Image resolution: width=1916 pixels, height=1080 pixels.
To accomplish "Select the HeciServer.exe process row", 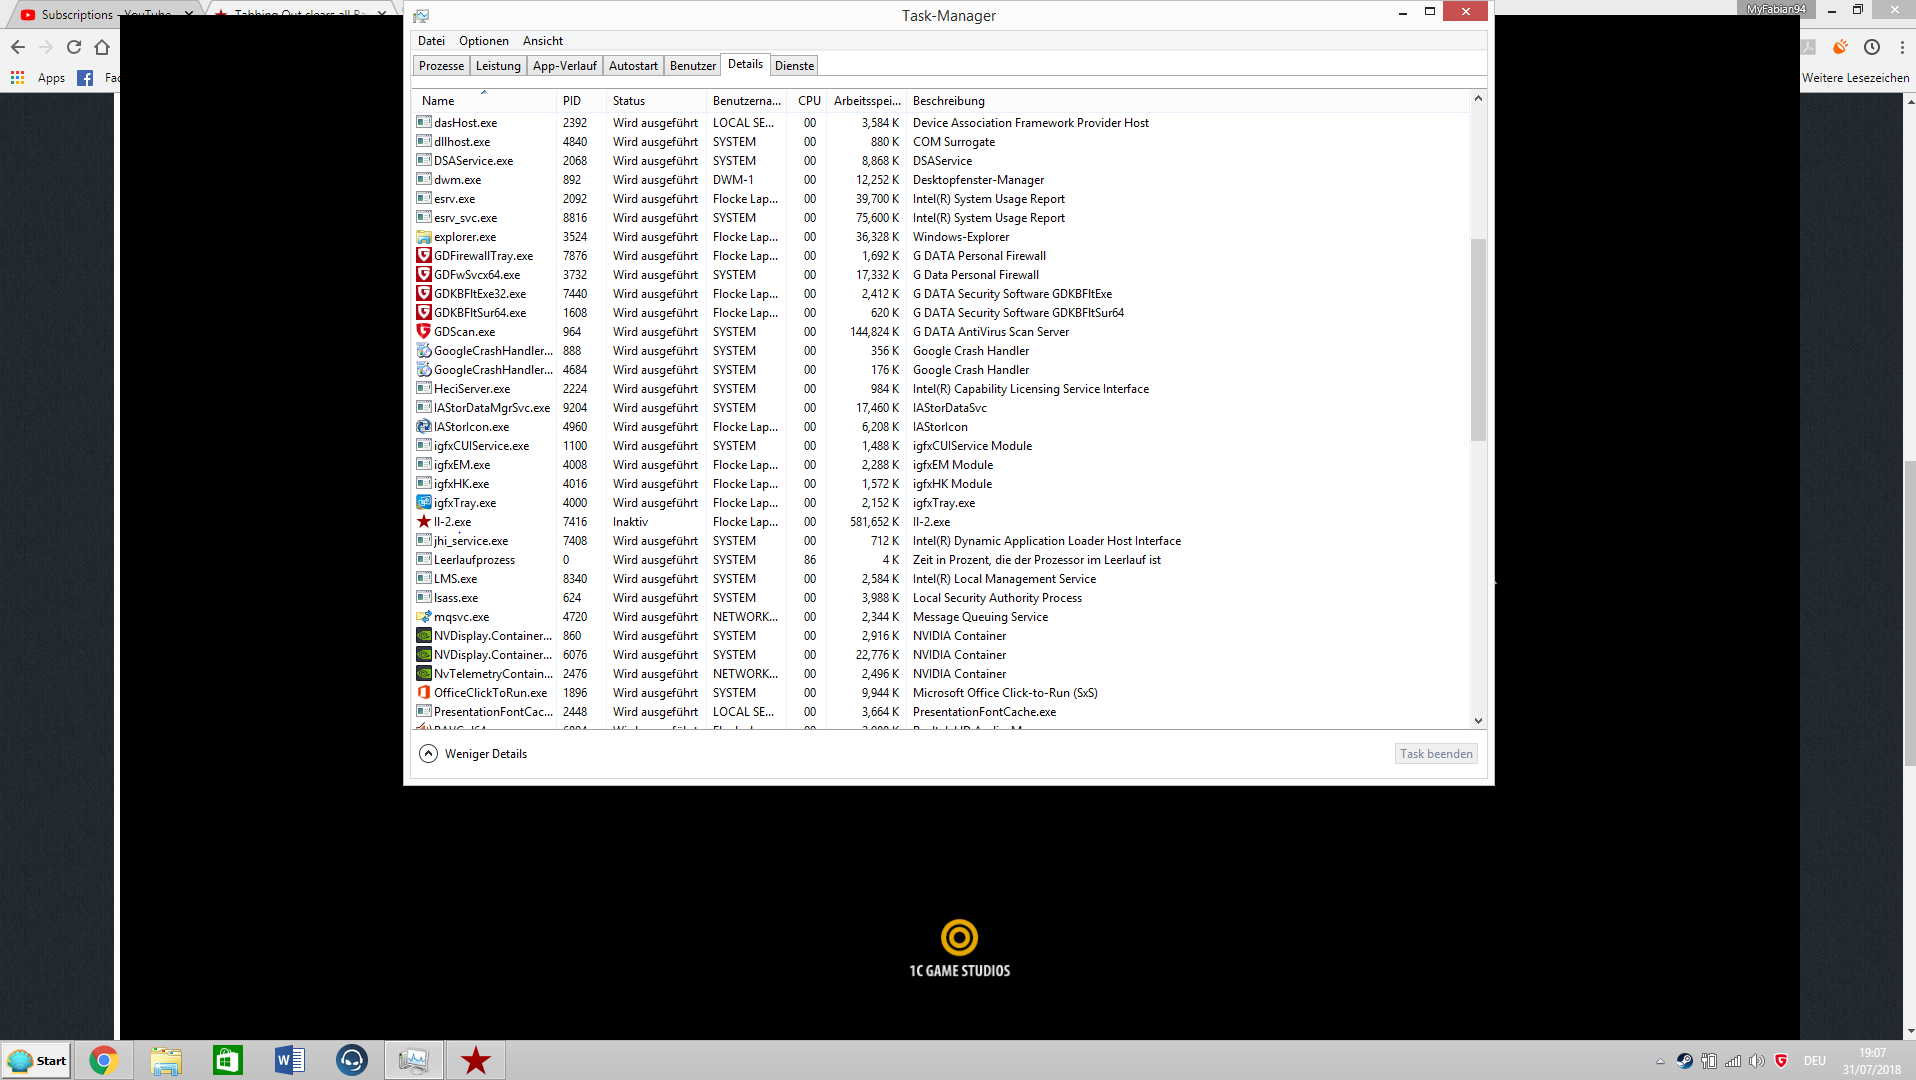I will pyautogui.click(x=941, y=389).
